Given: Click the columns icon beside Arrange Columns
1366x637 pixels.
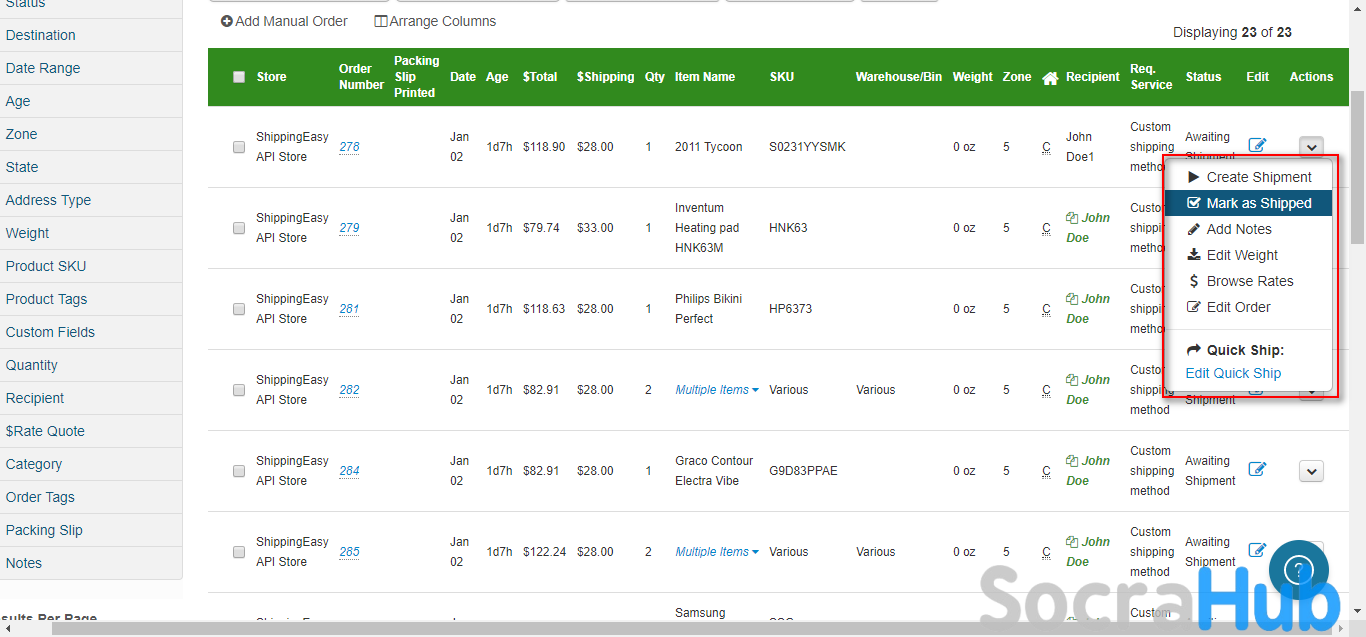Looking at the screenshot, I should click(x=380, y=21).
